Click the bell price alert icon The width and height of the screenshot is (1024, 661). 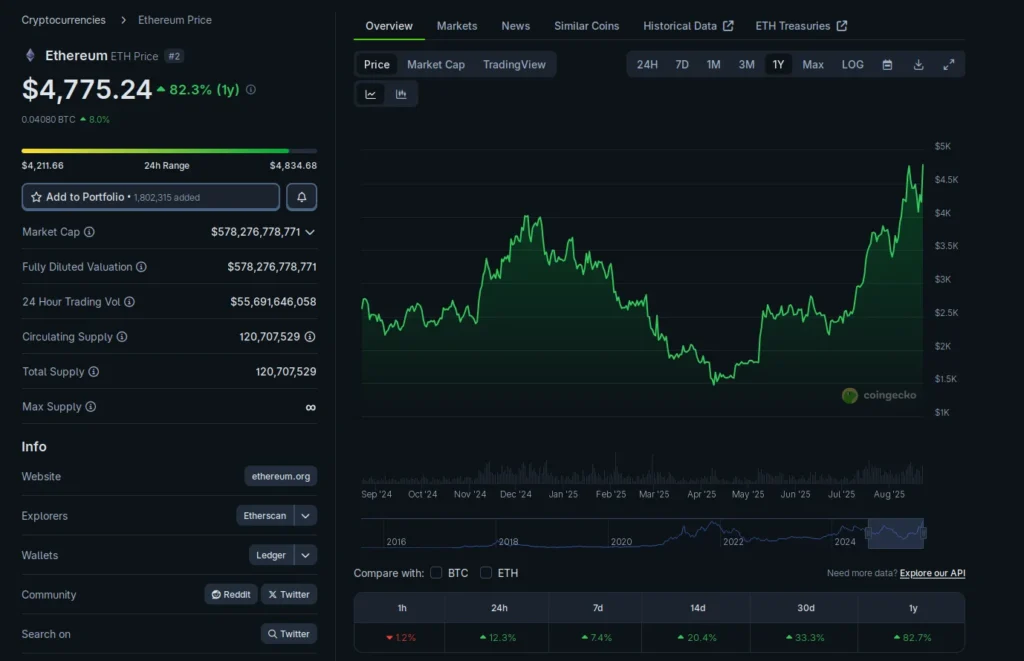302,197
